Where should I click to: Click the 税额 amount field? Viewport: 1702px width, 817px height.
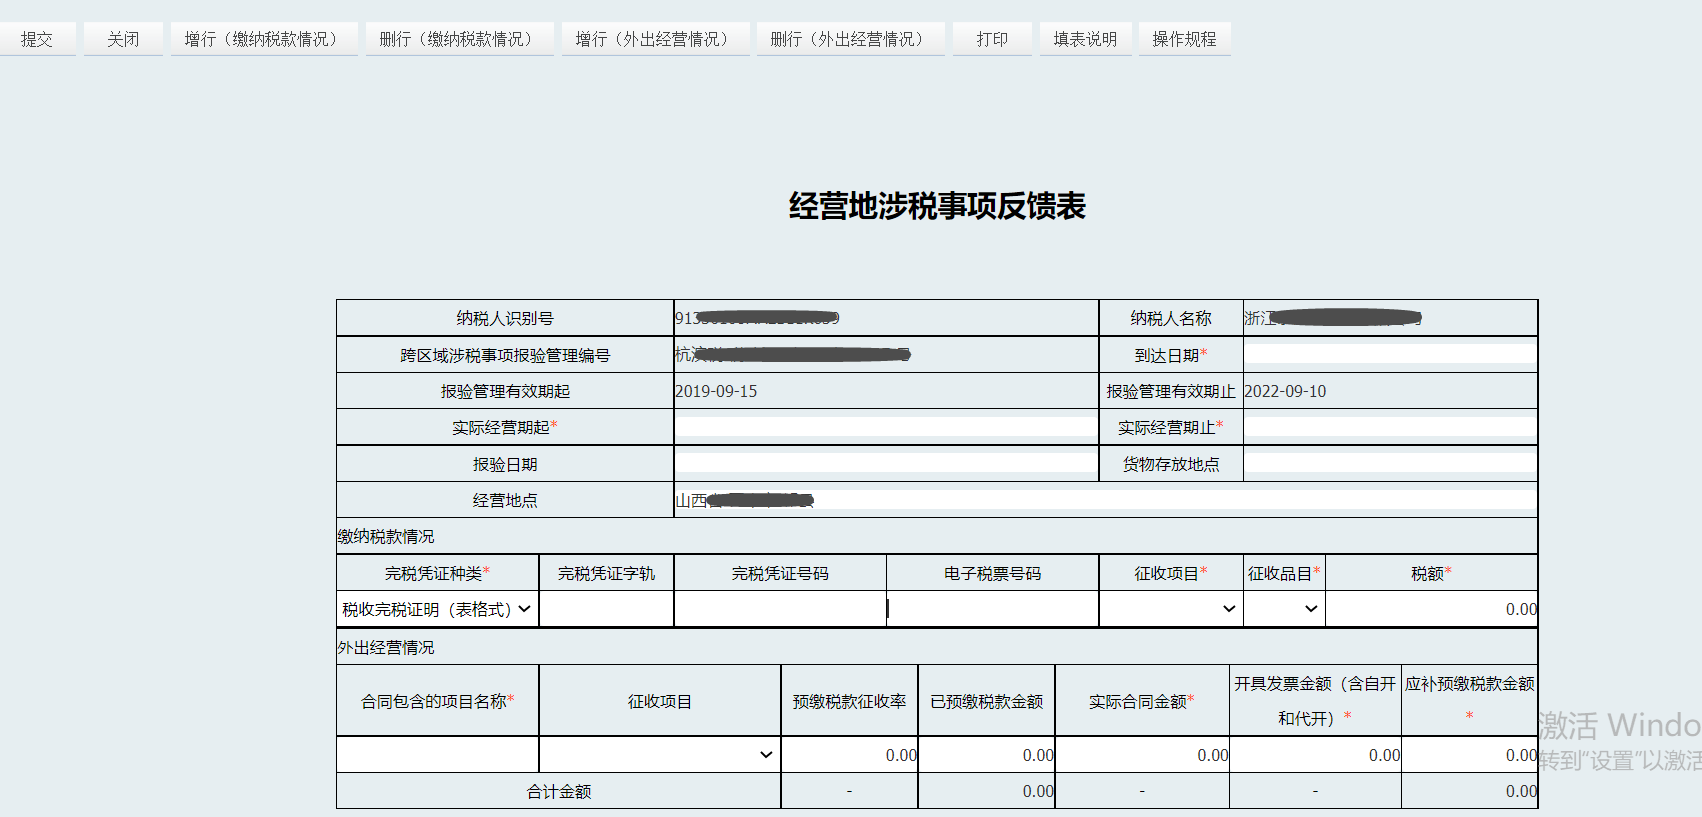point(1432,609)
